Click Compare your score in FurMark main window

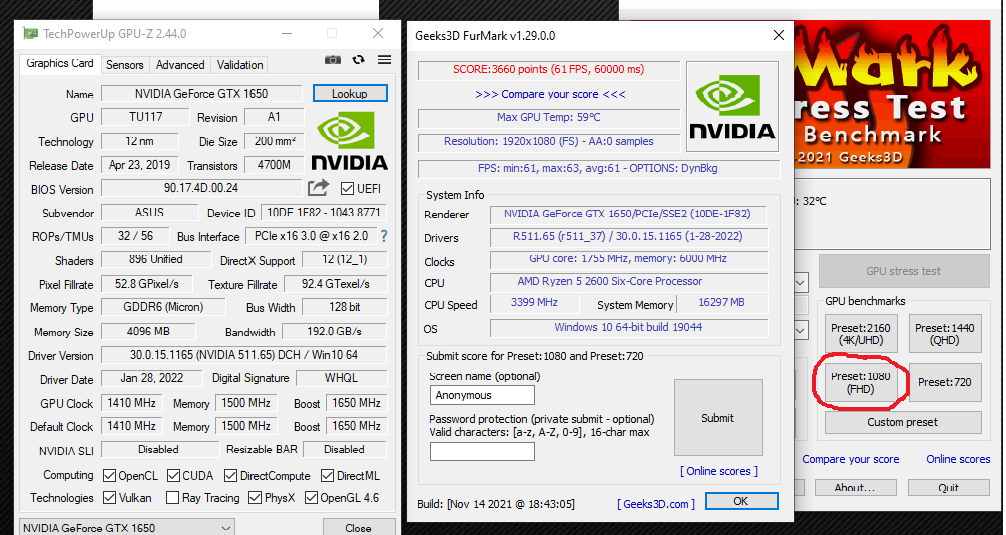click(x=851, y=459)
